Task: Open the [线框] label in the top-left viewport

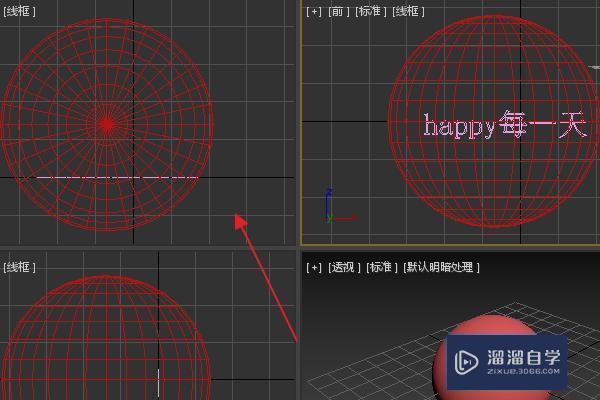Action: pos(19,11)
